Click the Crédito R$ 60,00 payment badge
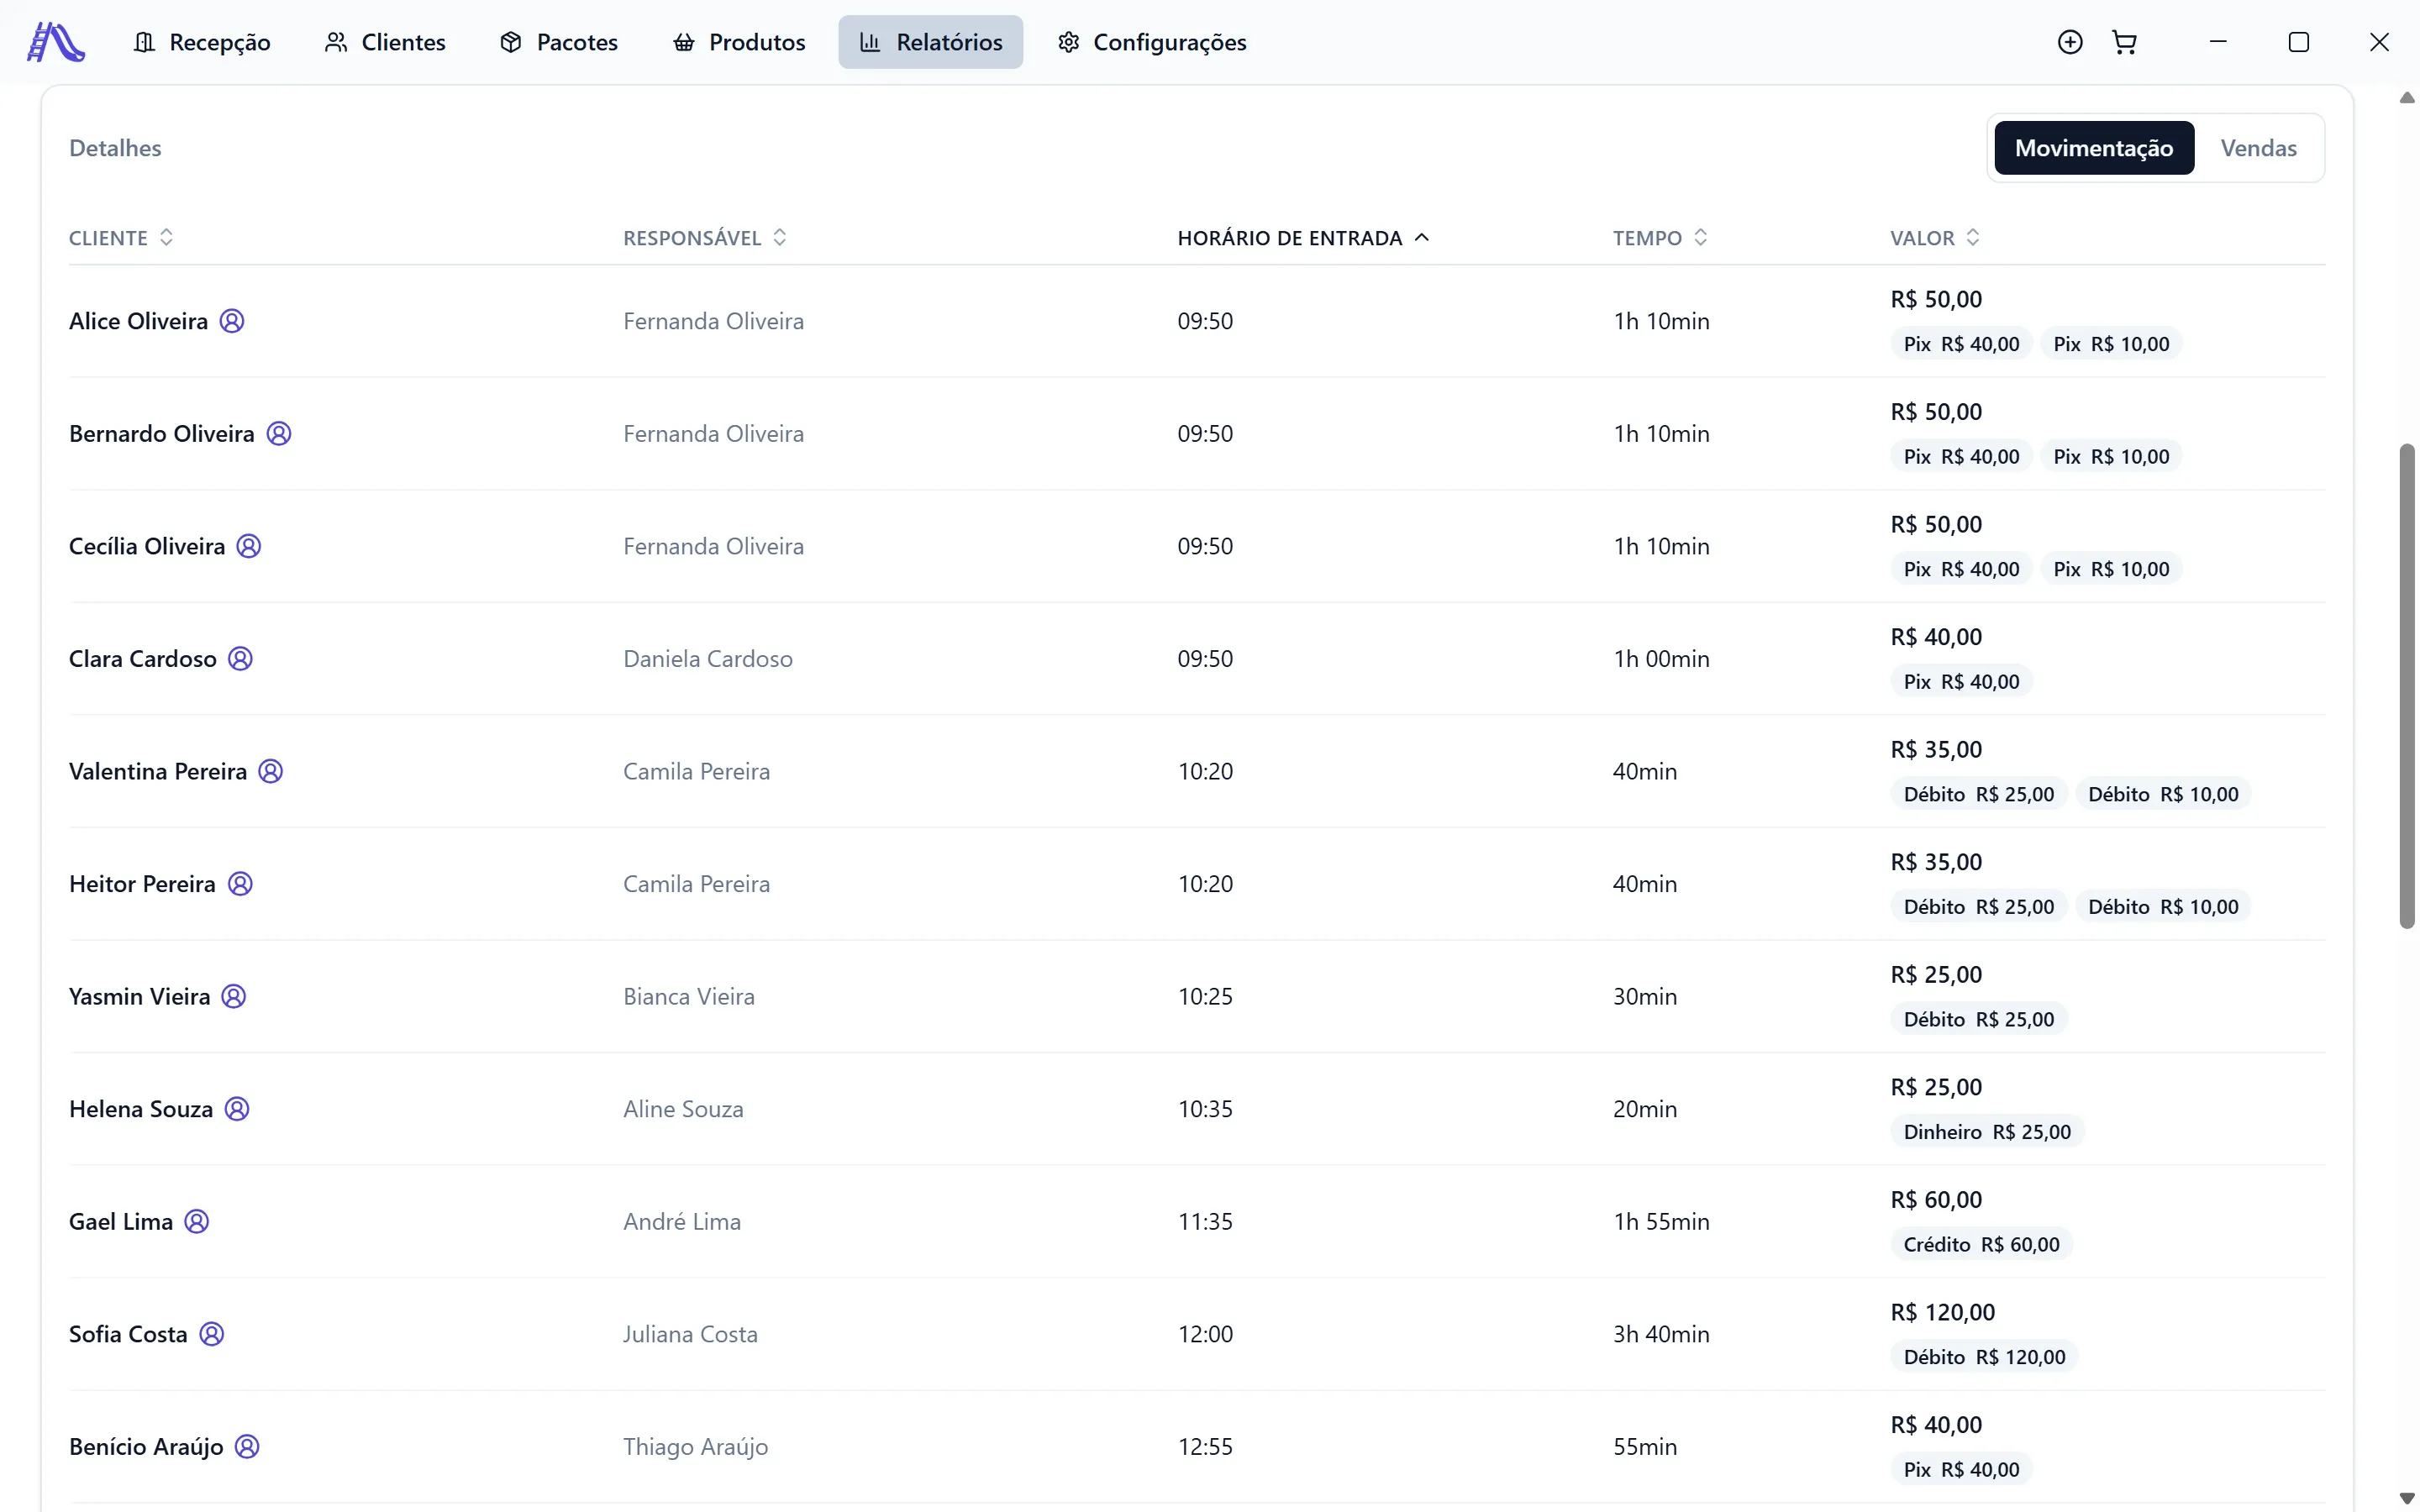 [x=1981, y=1245]
